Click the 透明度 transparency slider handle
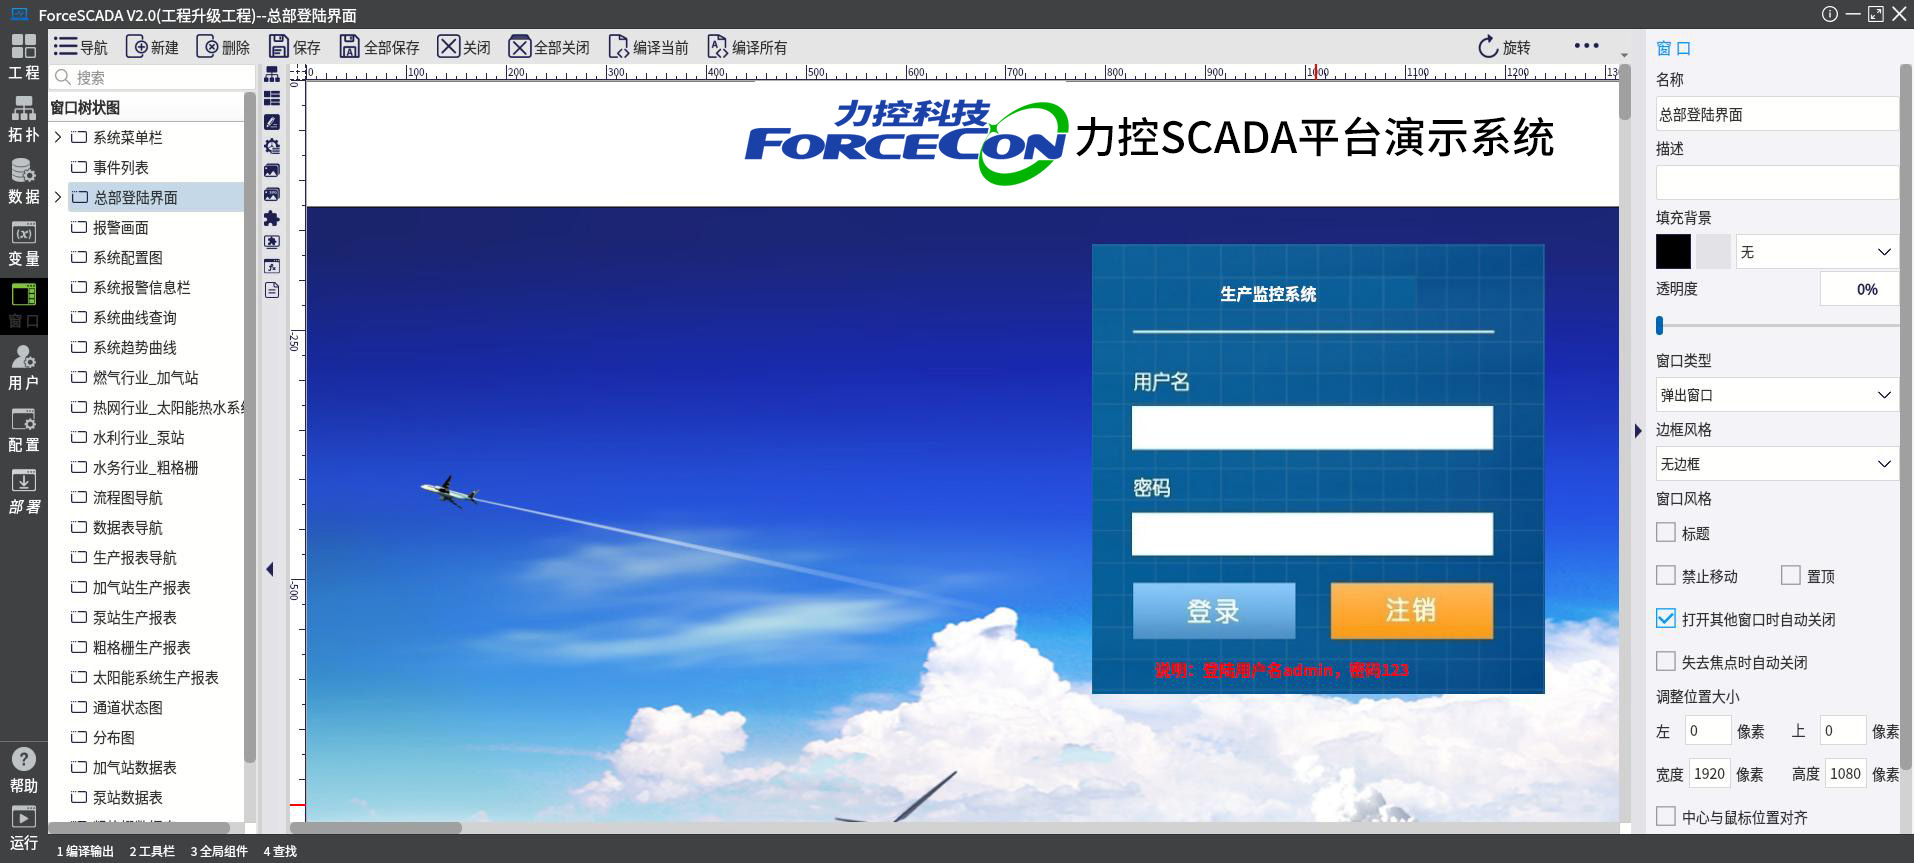1914x863 pixels. click(1660, 325)
